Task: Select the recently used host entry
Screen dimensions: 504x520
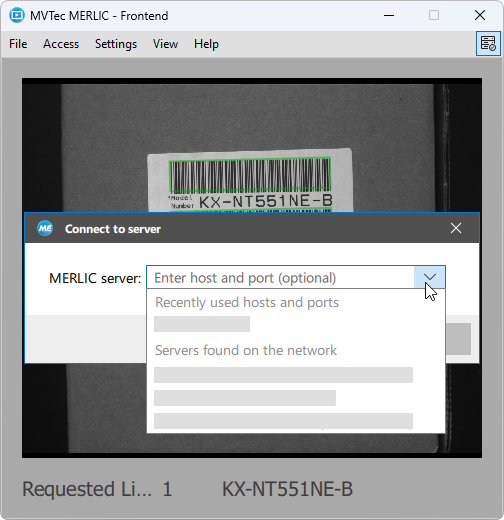Action: [202, 324]
